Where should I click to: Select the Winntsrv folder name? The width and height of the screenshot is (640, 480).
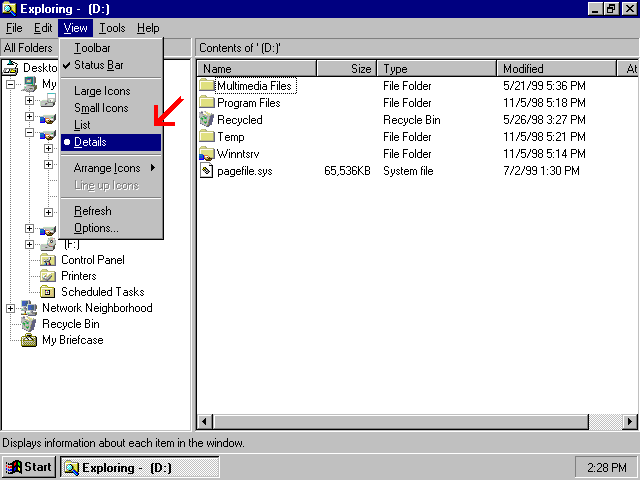[x=238, y=154]
